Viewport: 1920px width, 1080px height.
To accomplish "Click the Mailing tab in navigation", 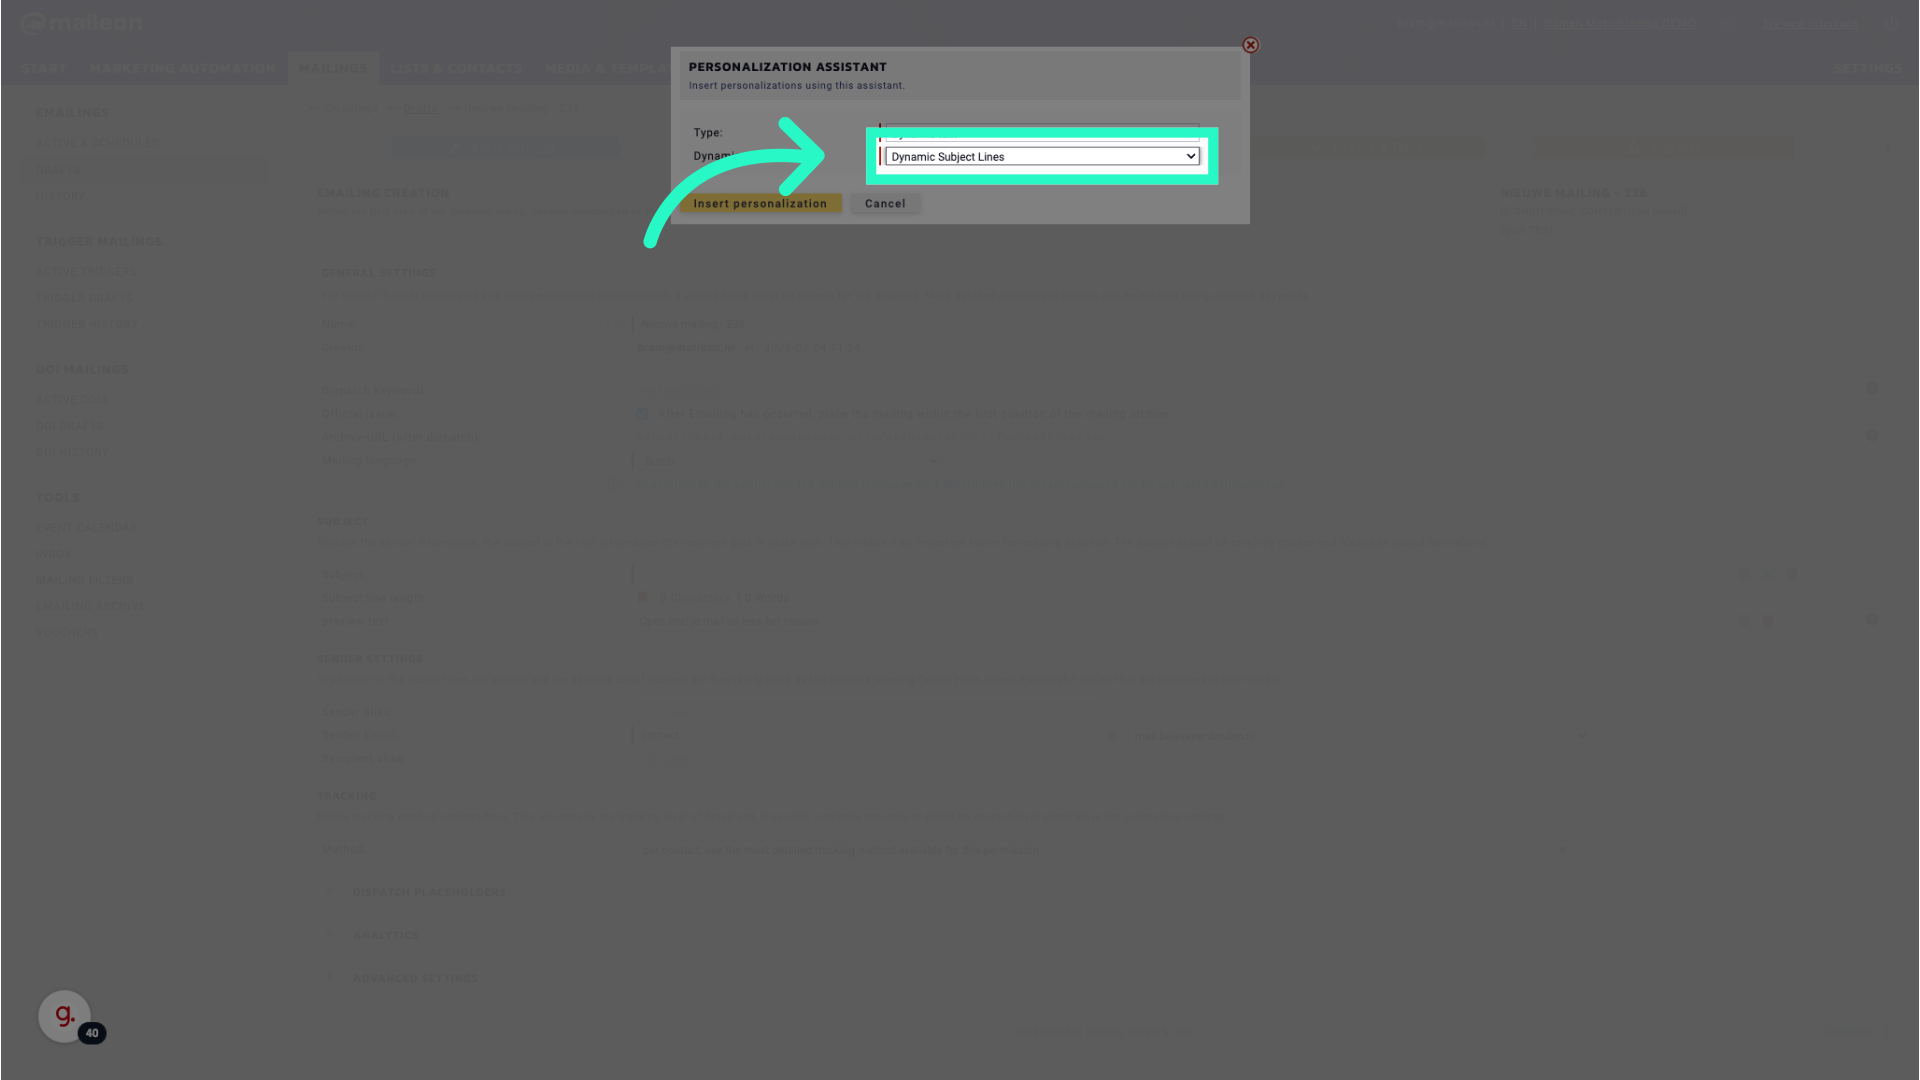I will click(332, 69).
